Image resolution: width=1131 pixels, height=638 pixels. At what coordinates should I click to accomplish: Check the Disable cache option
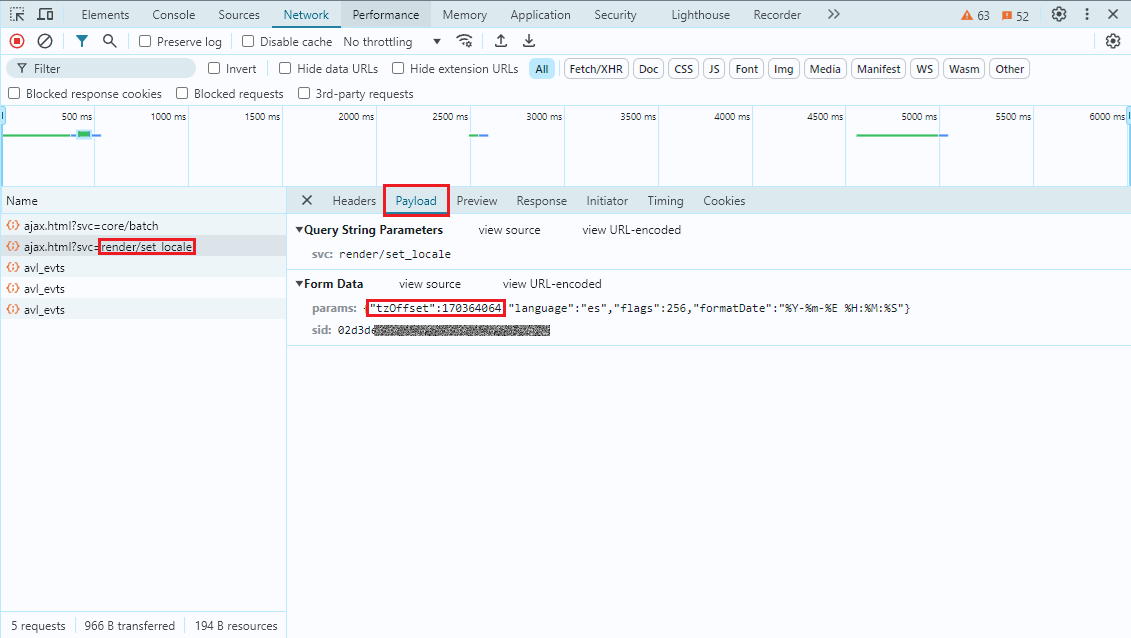click(x=248, y=42)
